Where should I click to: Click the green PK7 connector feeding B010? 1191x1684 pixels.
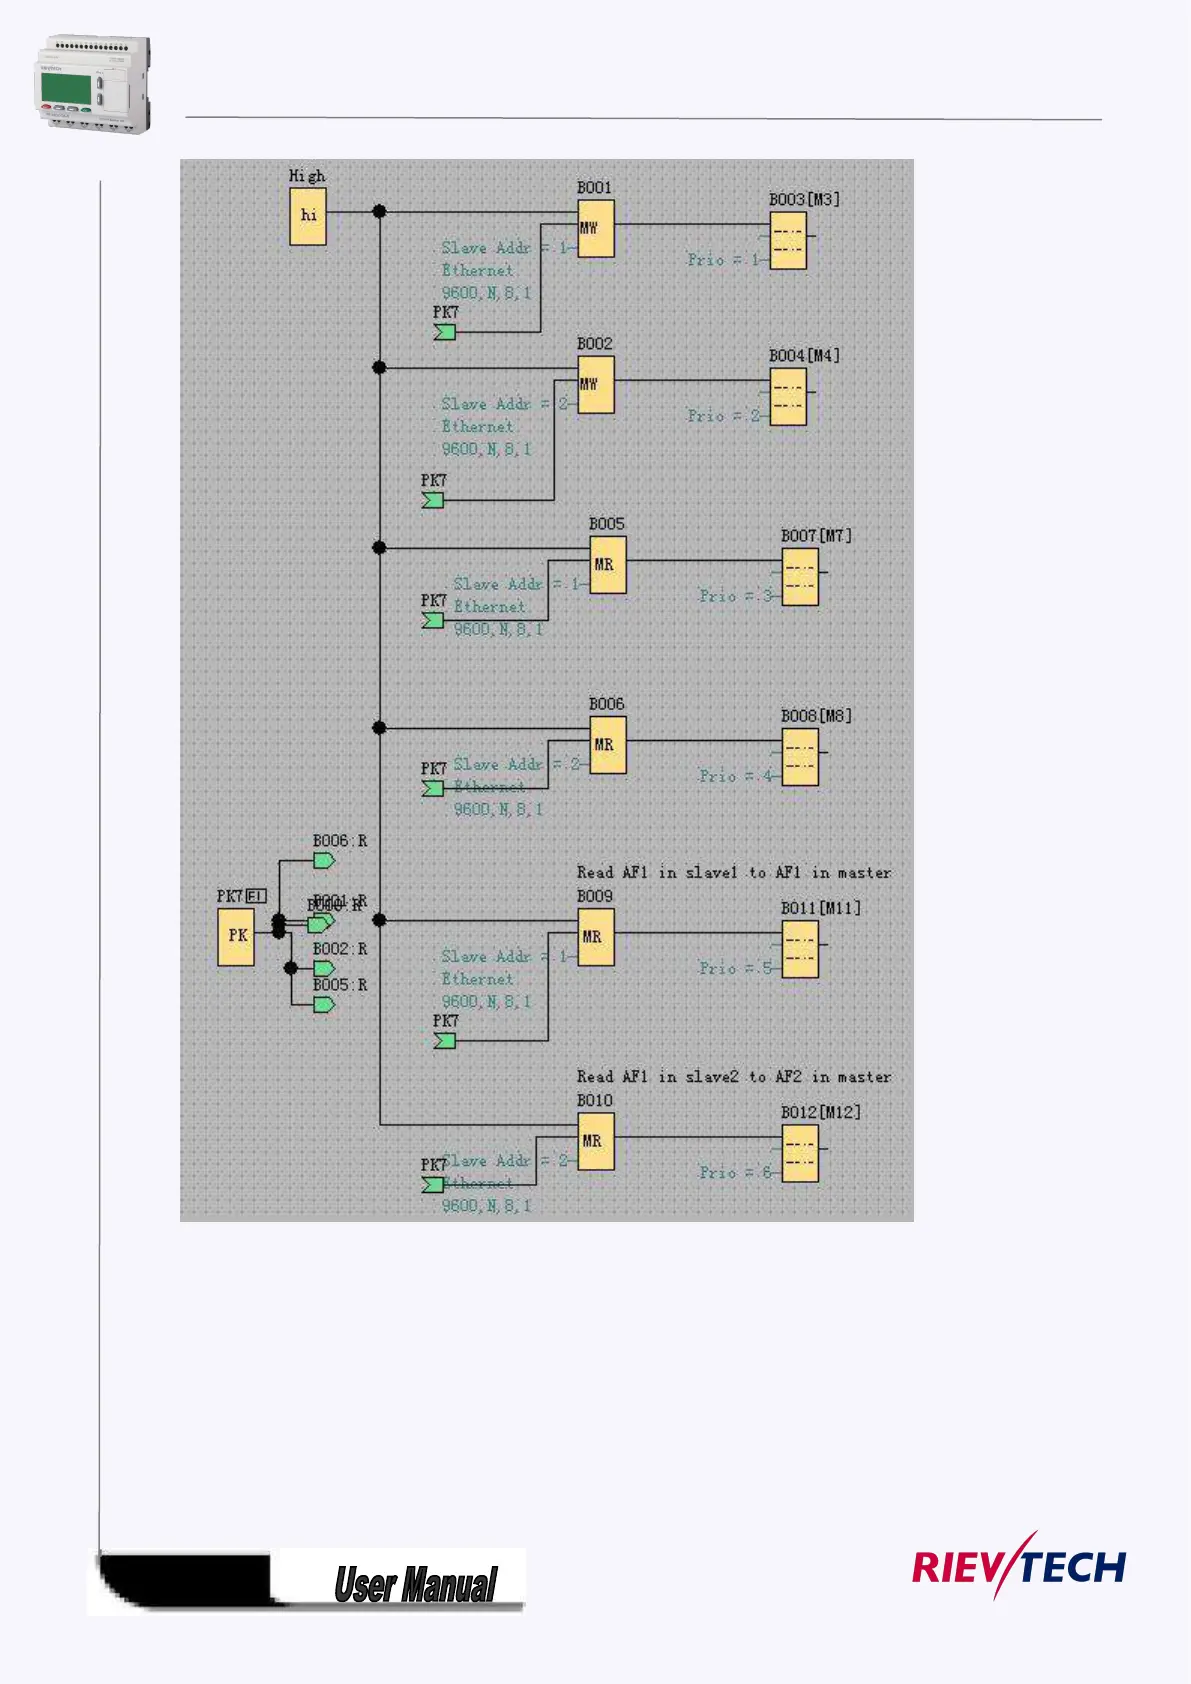click(433, 1185)
